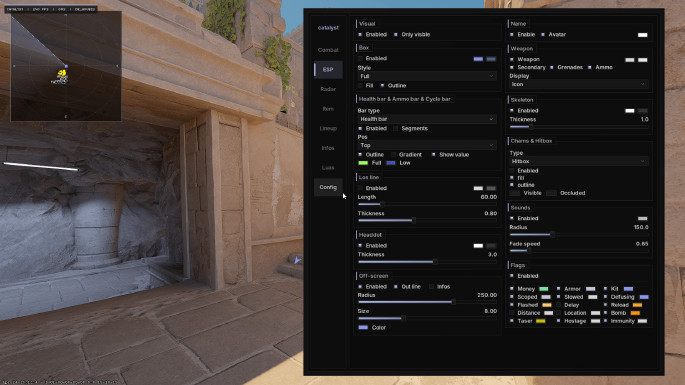Adjust the Fade speed slider

tap(579, 251)
